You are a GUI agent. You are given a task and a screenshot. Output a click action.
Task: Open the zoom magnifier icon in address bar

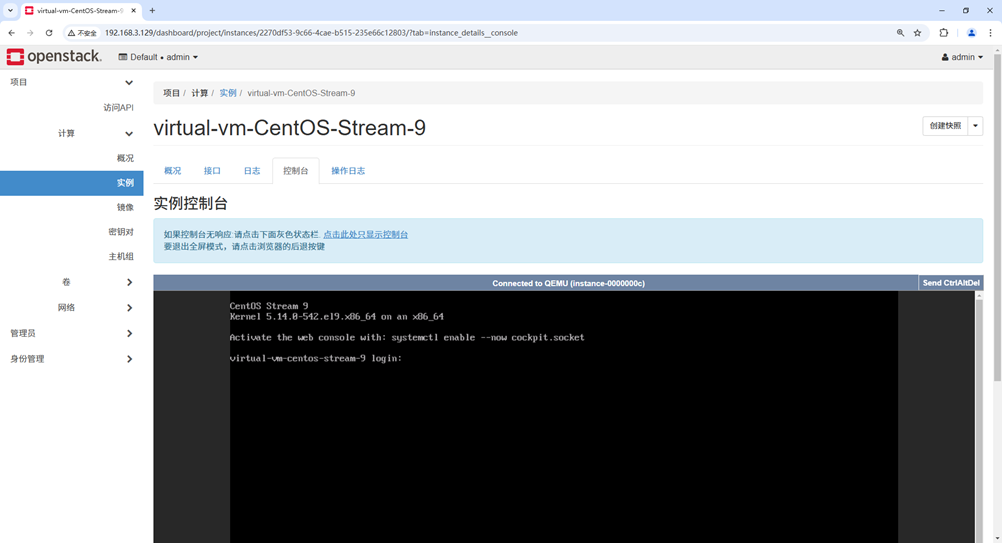(900, 33)
